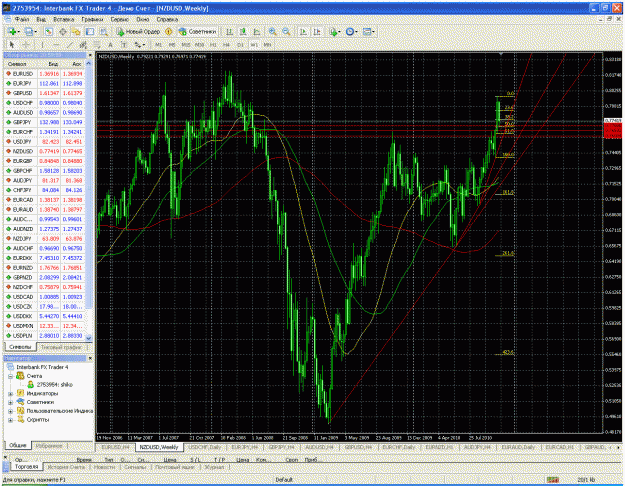Open the Справка menu
625x486 pixels.
tap(167, 19)
